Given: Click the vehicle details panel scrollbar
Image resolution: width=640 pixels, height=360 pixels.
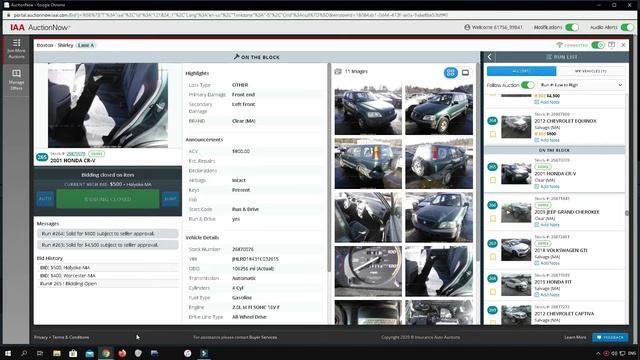Looking at the screenshot, I should pos(329,167).
